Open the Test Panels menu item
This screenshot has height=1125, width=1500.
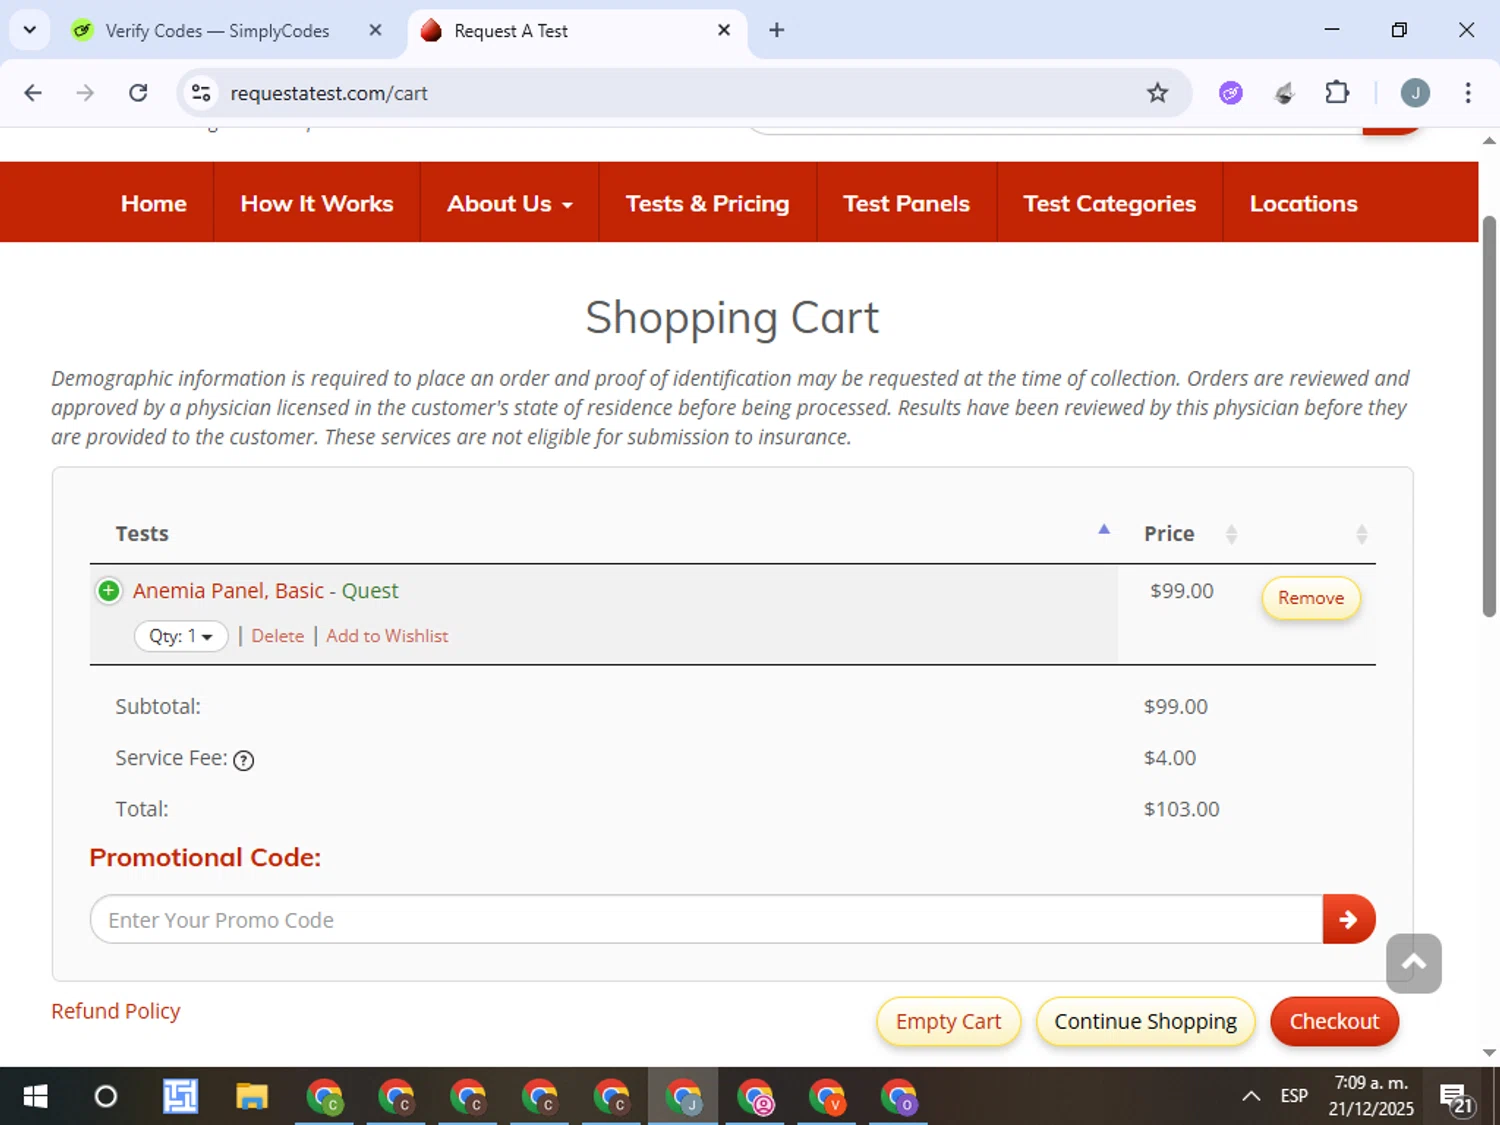tap(906, 204)
